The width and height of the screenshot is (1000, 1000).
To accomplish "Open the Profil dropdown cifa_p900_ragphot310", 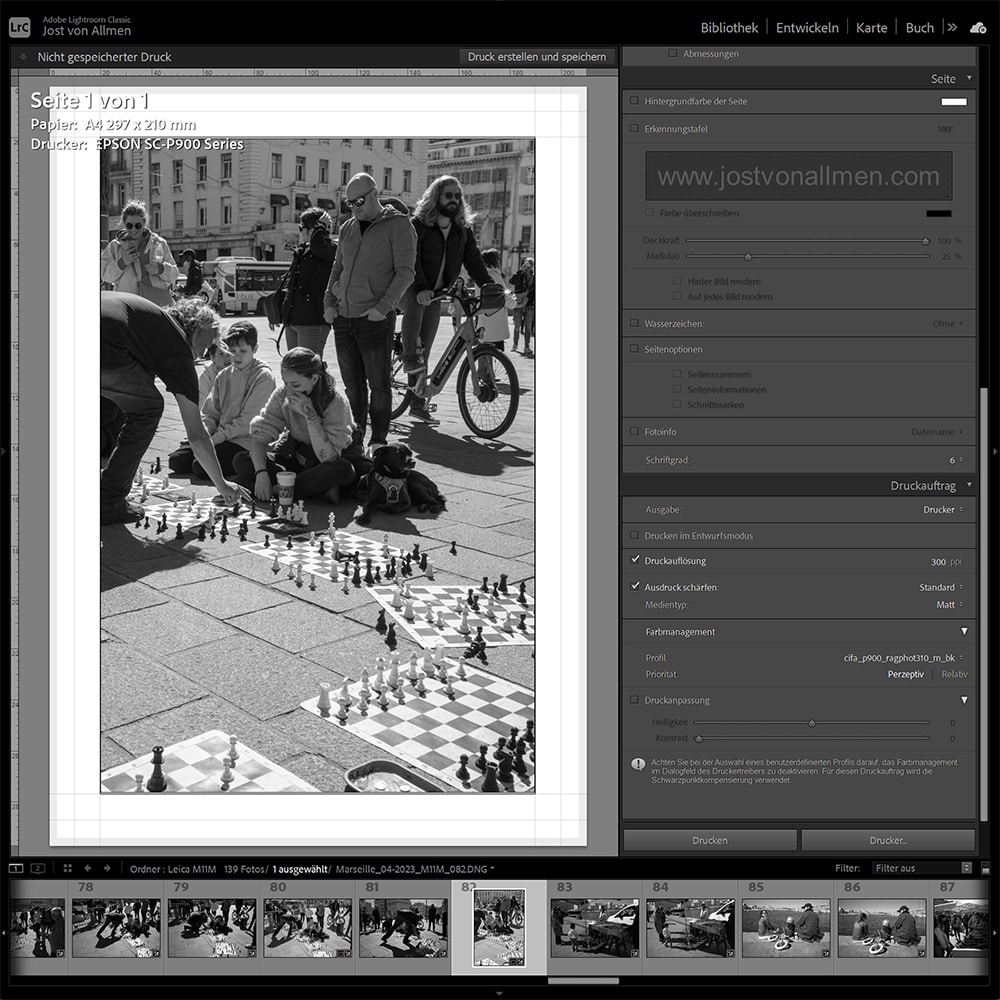I will pyautogui.click(x=903, y=658).
